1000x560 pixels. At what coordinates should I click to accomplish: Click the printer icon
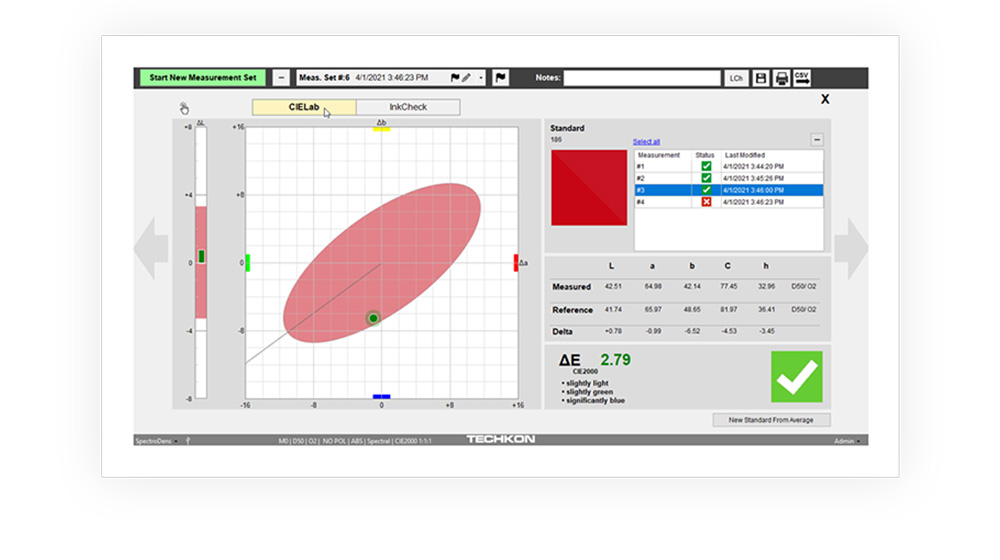[x=782, y=78]
